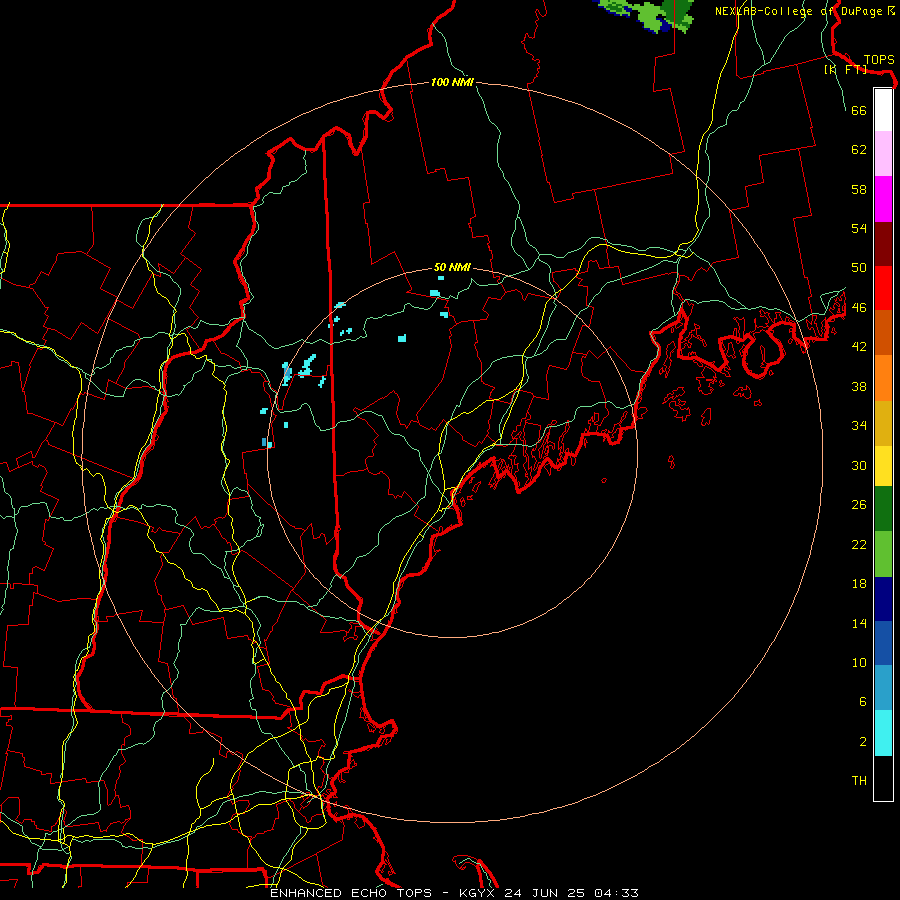Click the '10' legend value

pyautogui.click(x=859, y=663)
